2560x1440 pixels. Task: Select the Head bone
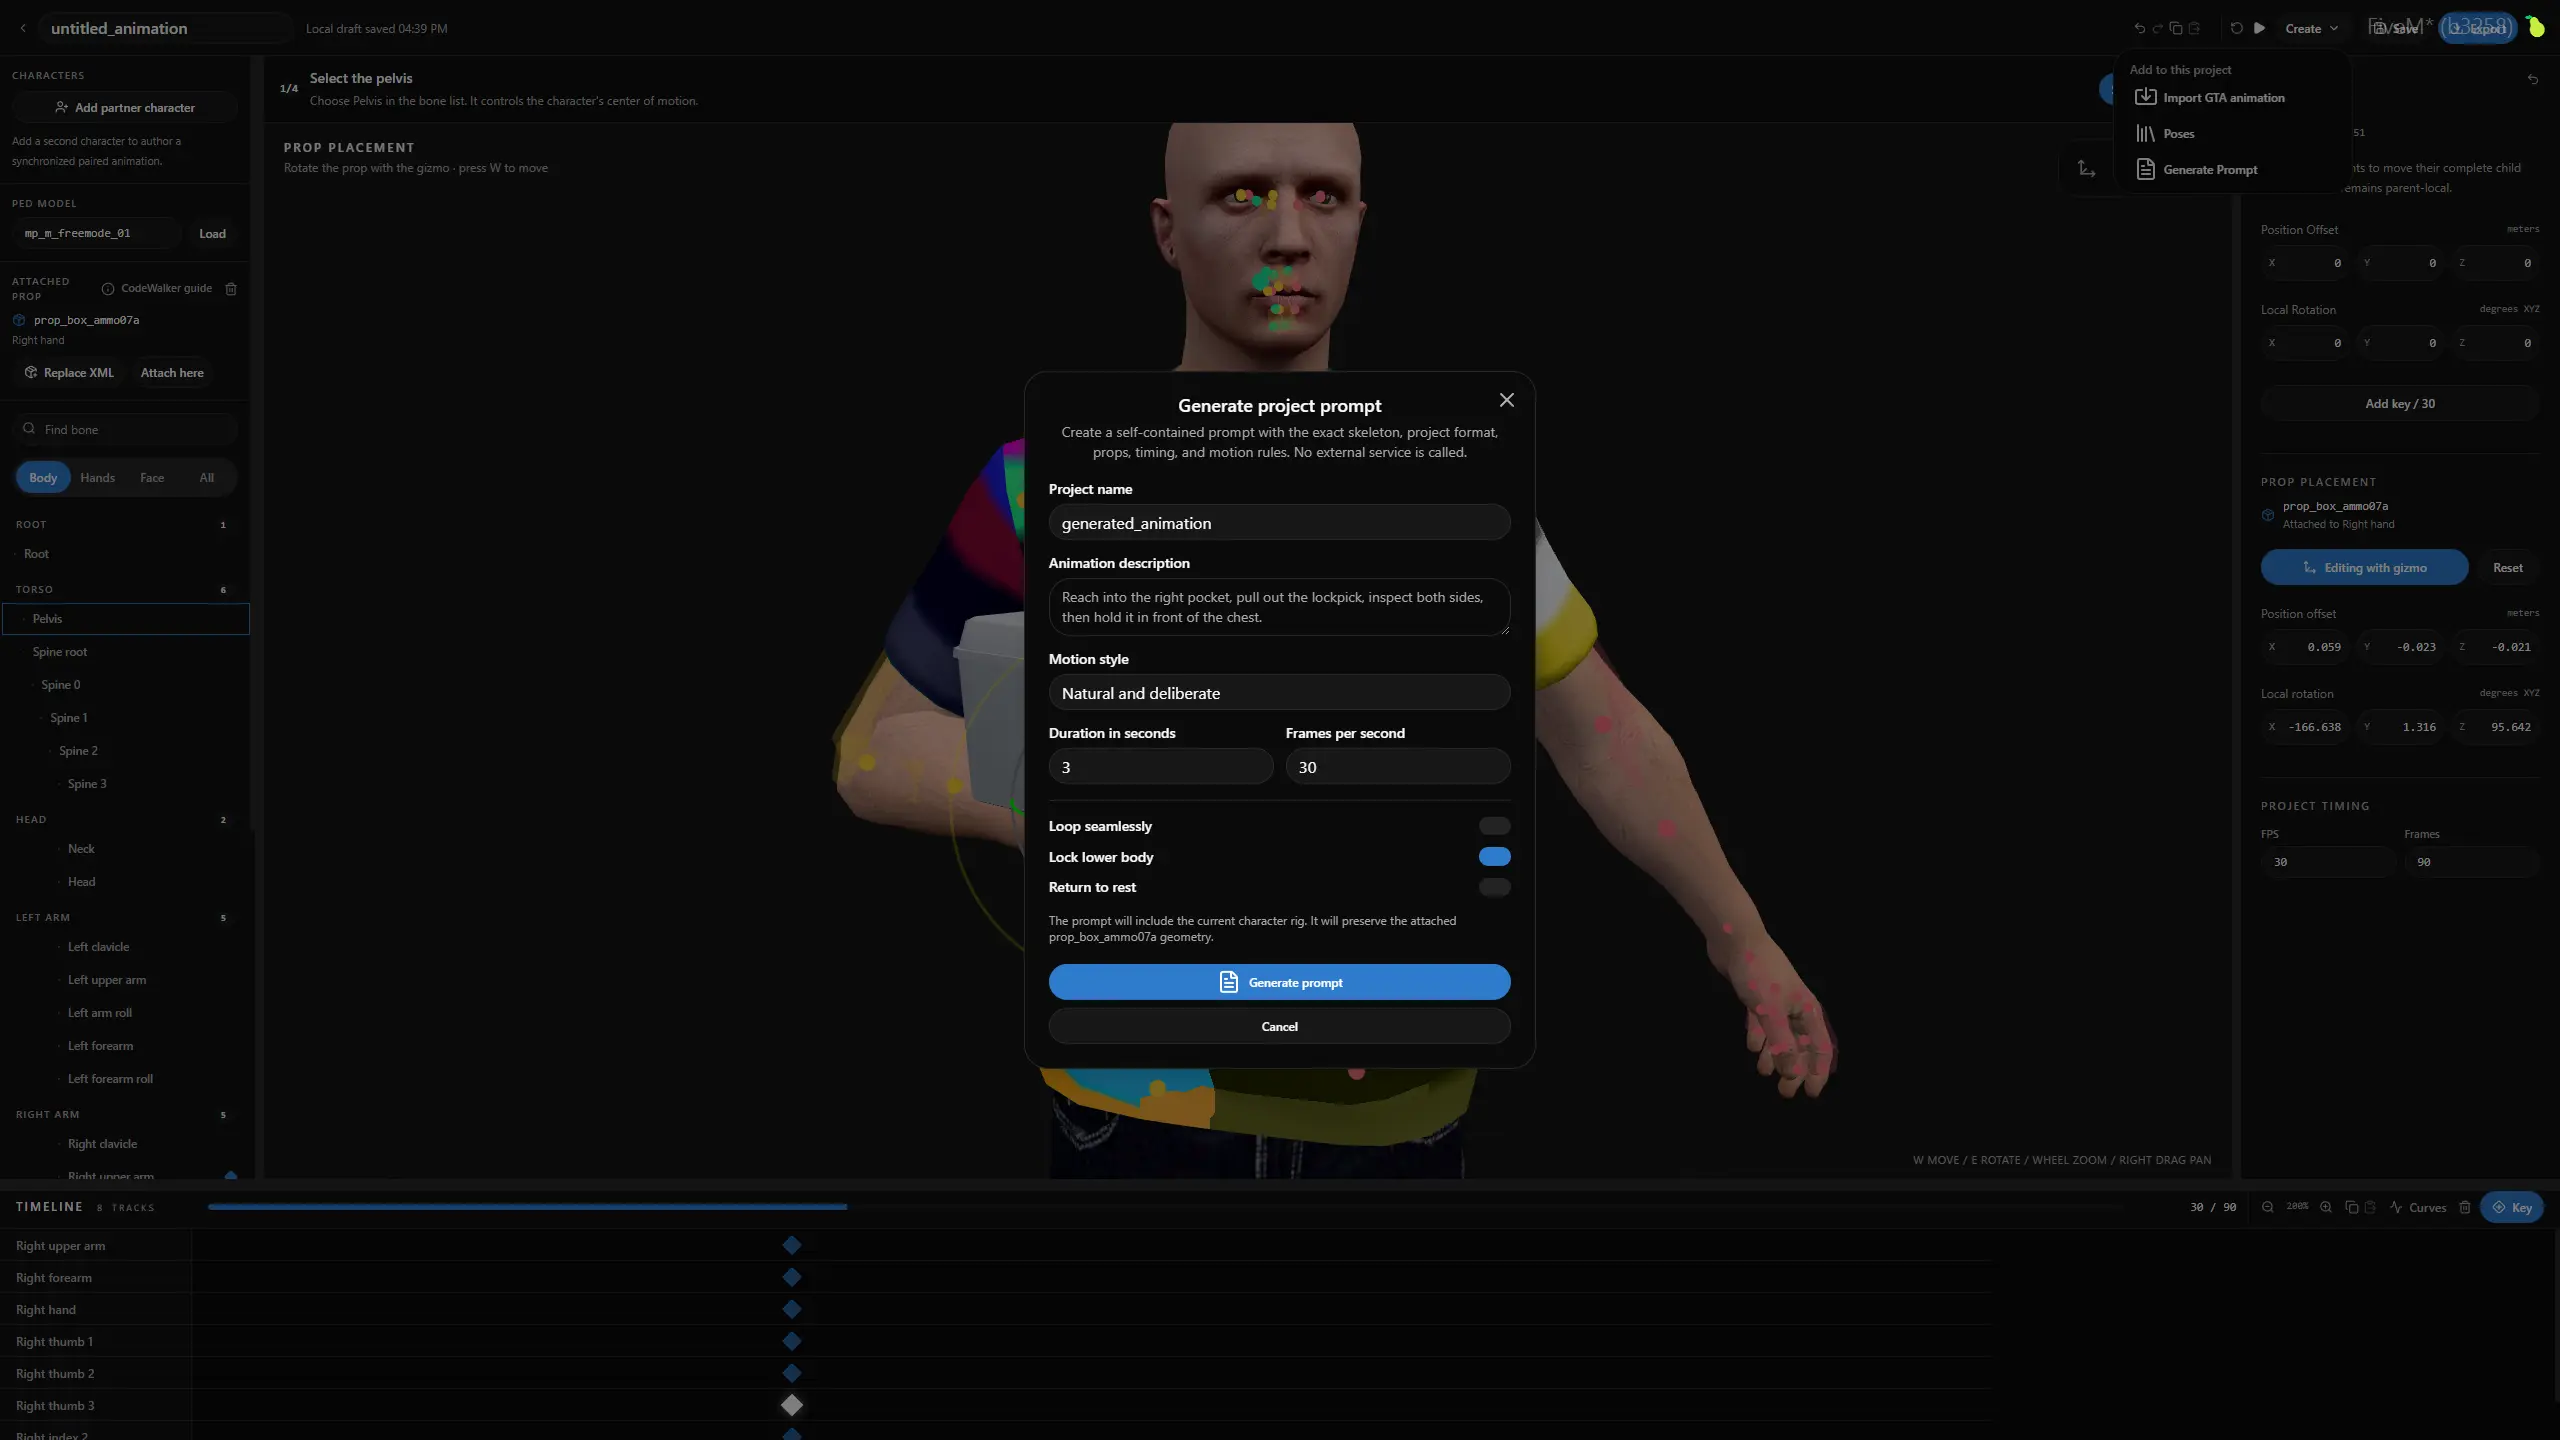point(125,881)
